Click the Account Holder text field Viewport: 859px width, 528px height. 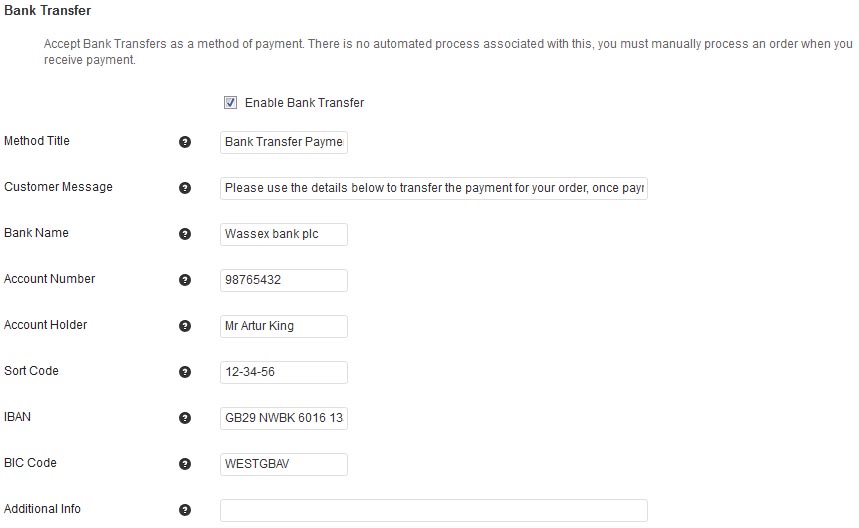click(284, 326)
